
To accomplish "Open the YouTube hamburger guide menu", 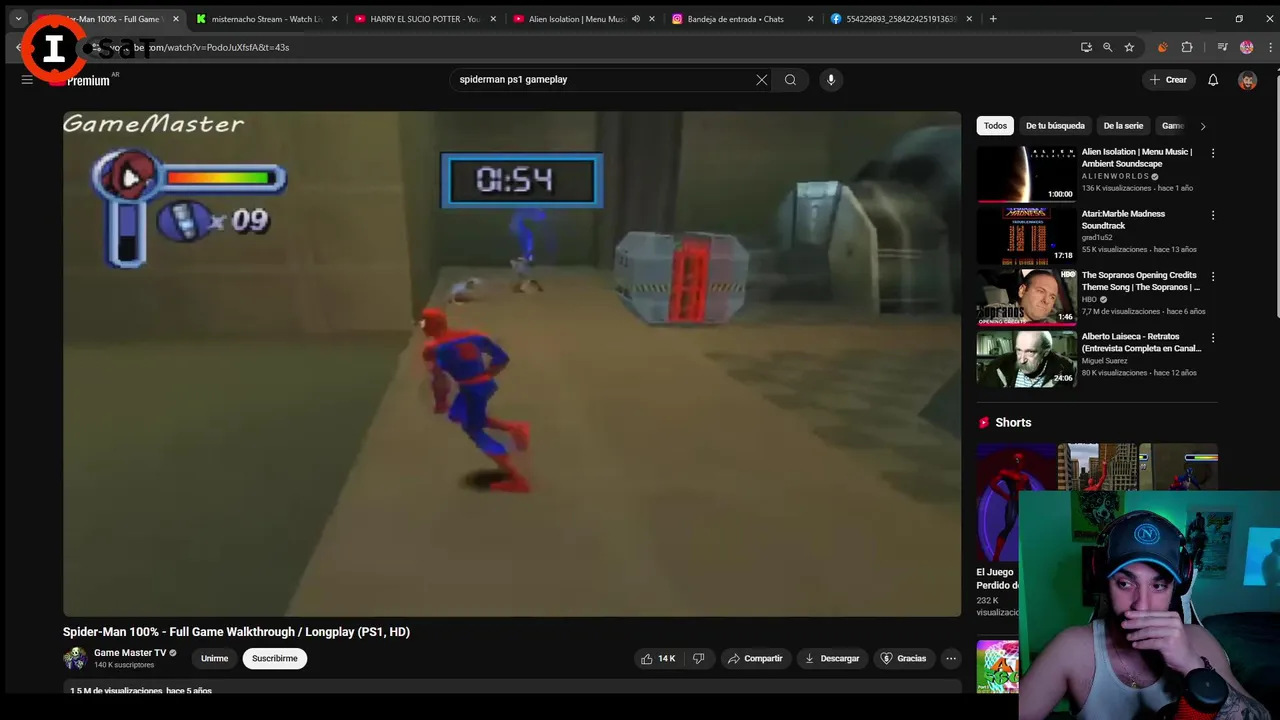I will click(x=27, y=80).
